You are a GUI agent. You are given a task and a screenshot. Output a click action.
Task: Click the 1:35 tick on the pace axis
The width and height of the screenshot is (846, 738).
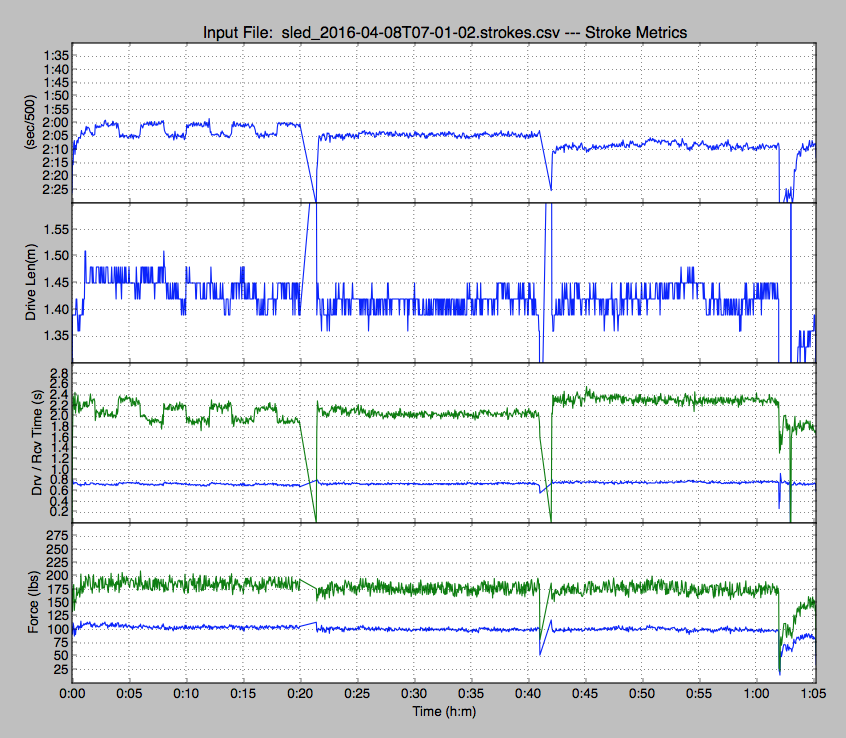55,56
